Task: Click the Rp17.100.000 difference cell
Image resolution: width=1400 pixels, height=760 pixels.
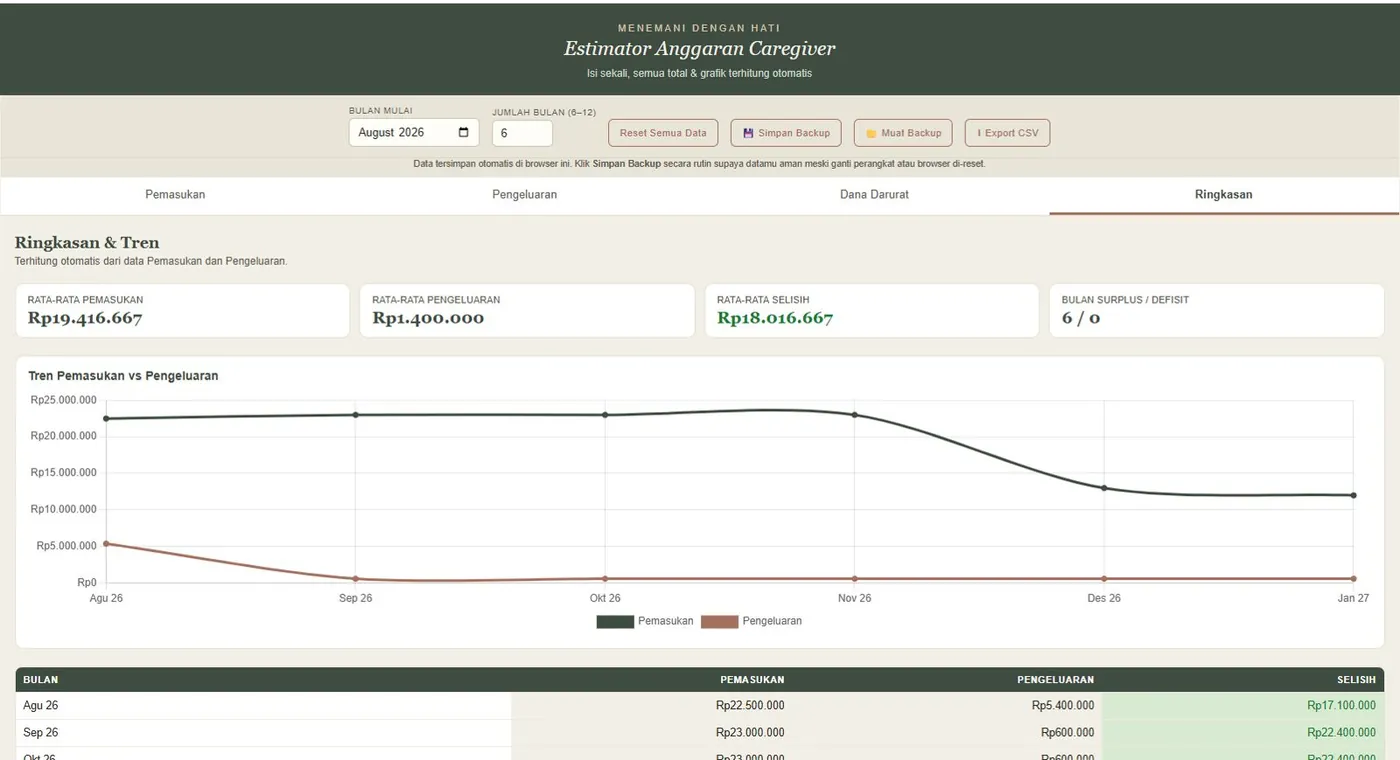Action: (x=1341, y=706)
